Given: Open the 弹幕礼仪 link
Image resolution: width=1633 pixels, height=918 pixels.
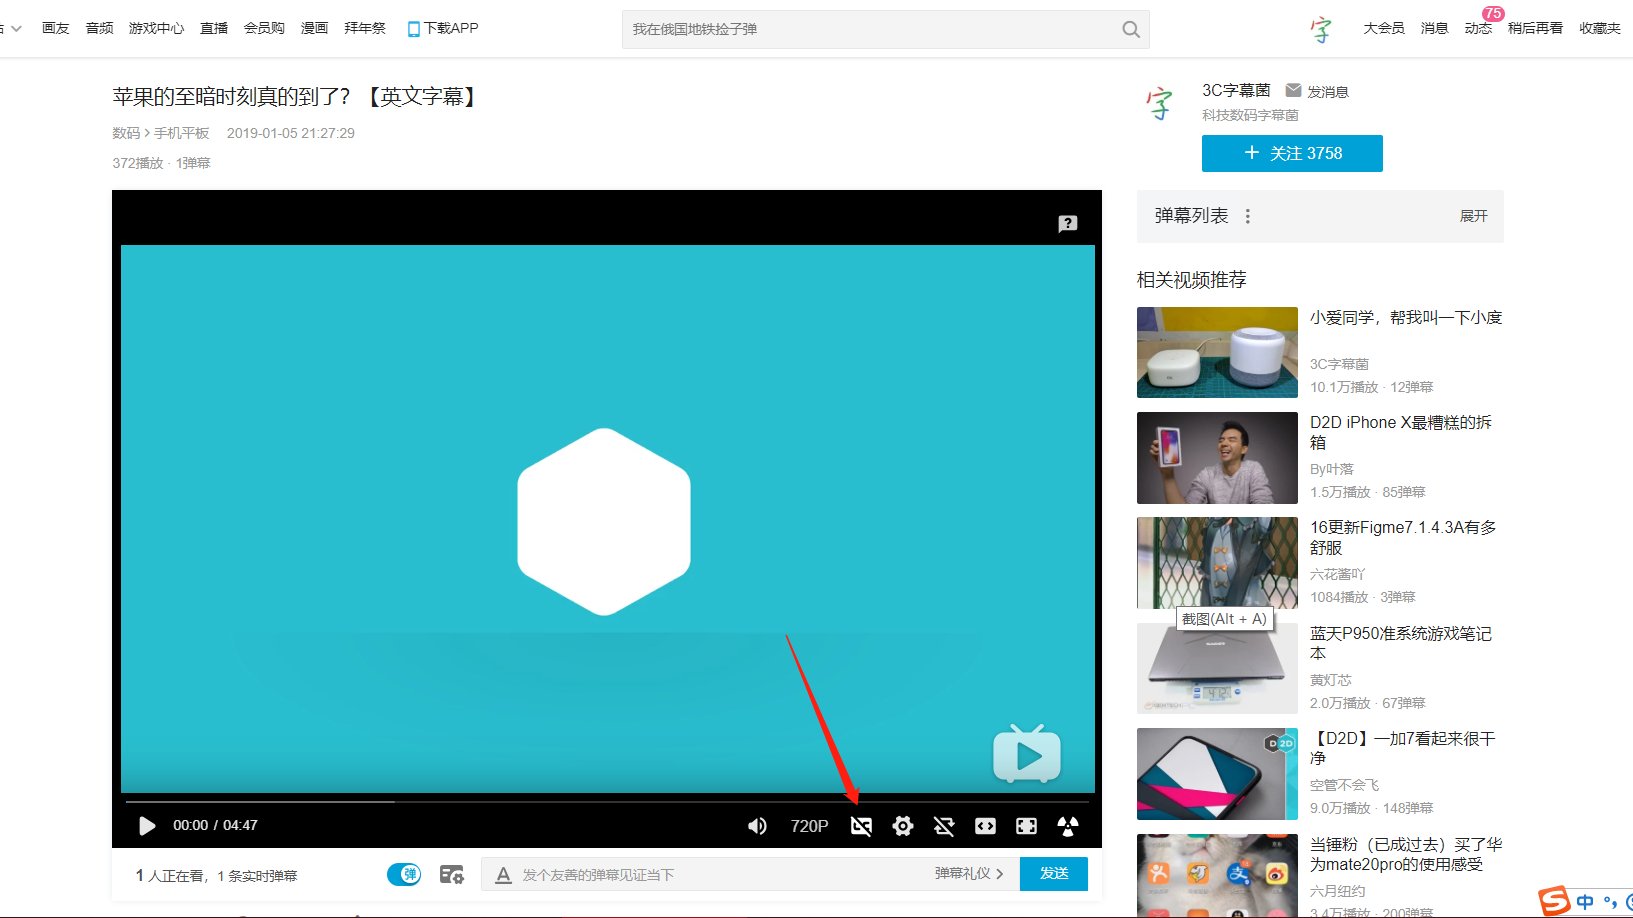Looking at the screenshot, I should [x=969, y=873].
